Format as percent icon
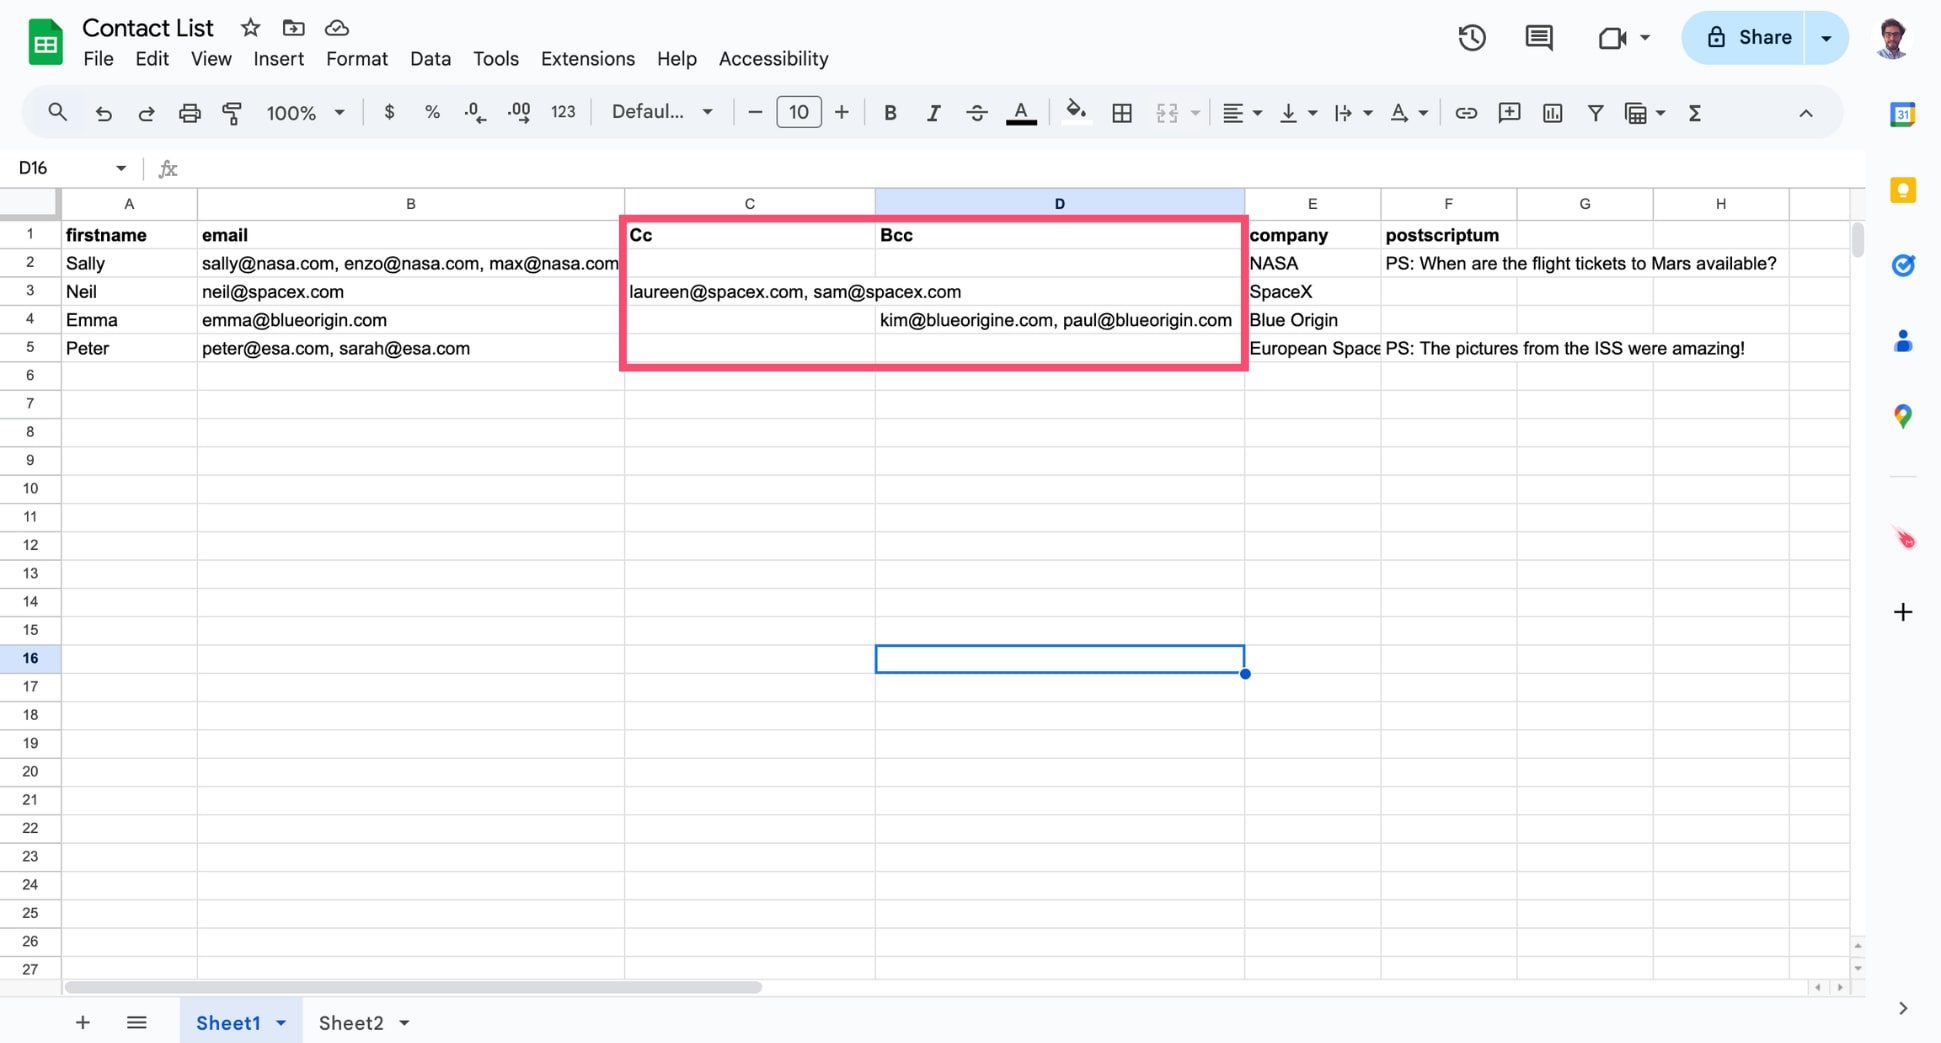1941x1043 pixels. pyautogui.click(x=432, y=113)
